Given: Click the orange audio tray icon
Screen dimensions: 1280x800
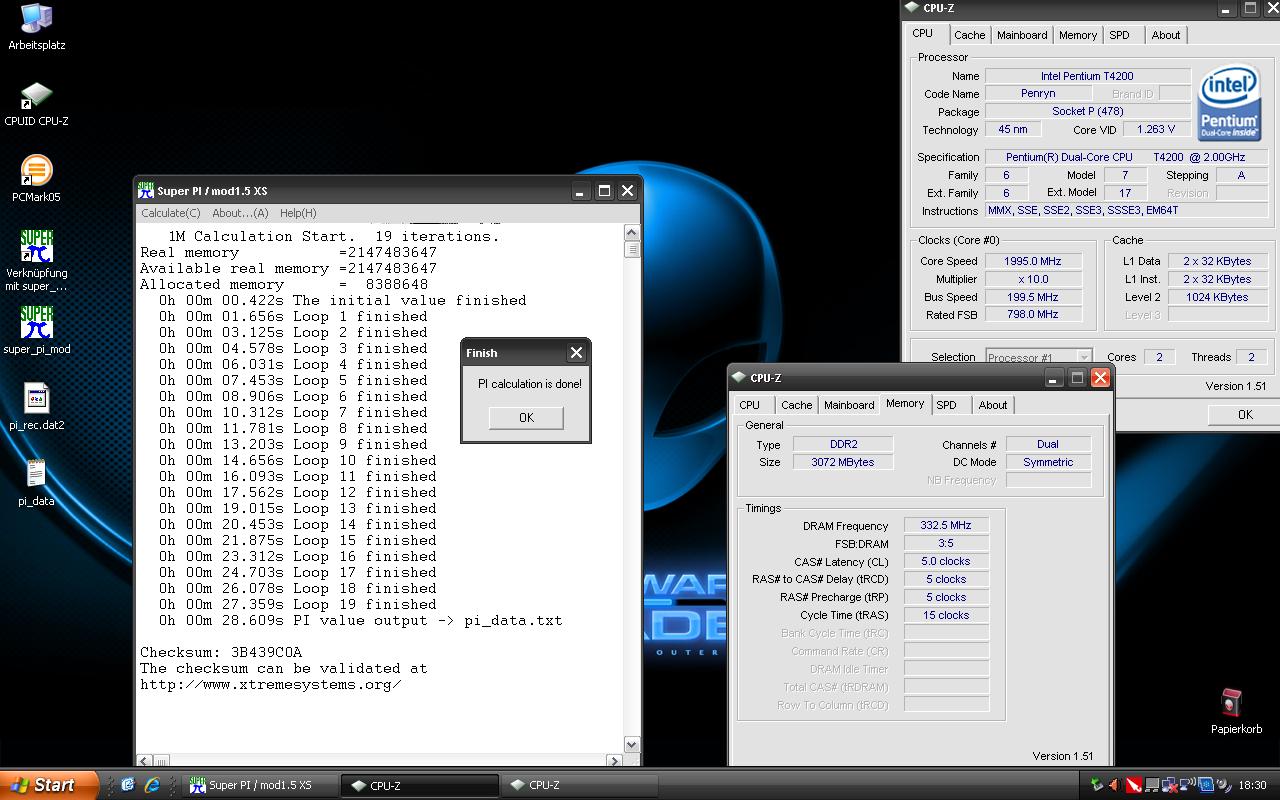Looking at the screenshot, I should coord(1115,785).
